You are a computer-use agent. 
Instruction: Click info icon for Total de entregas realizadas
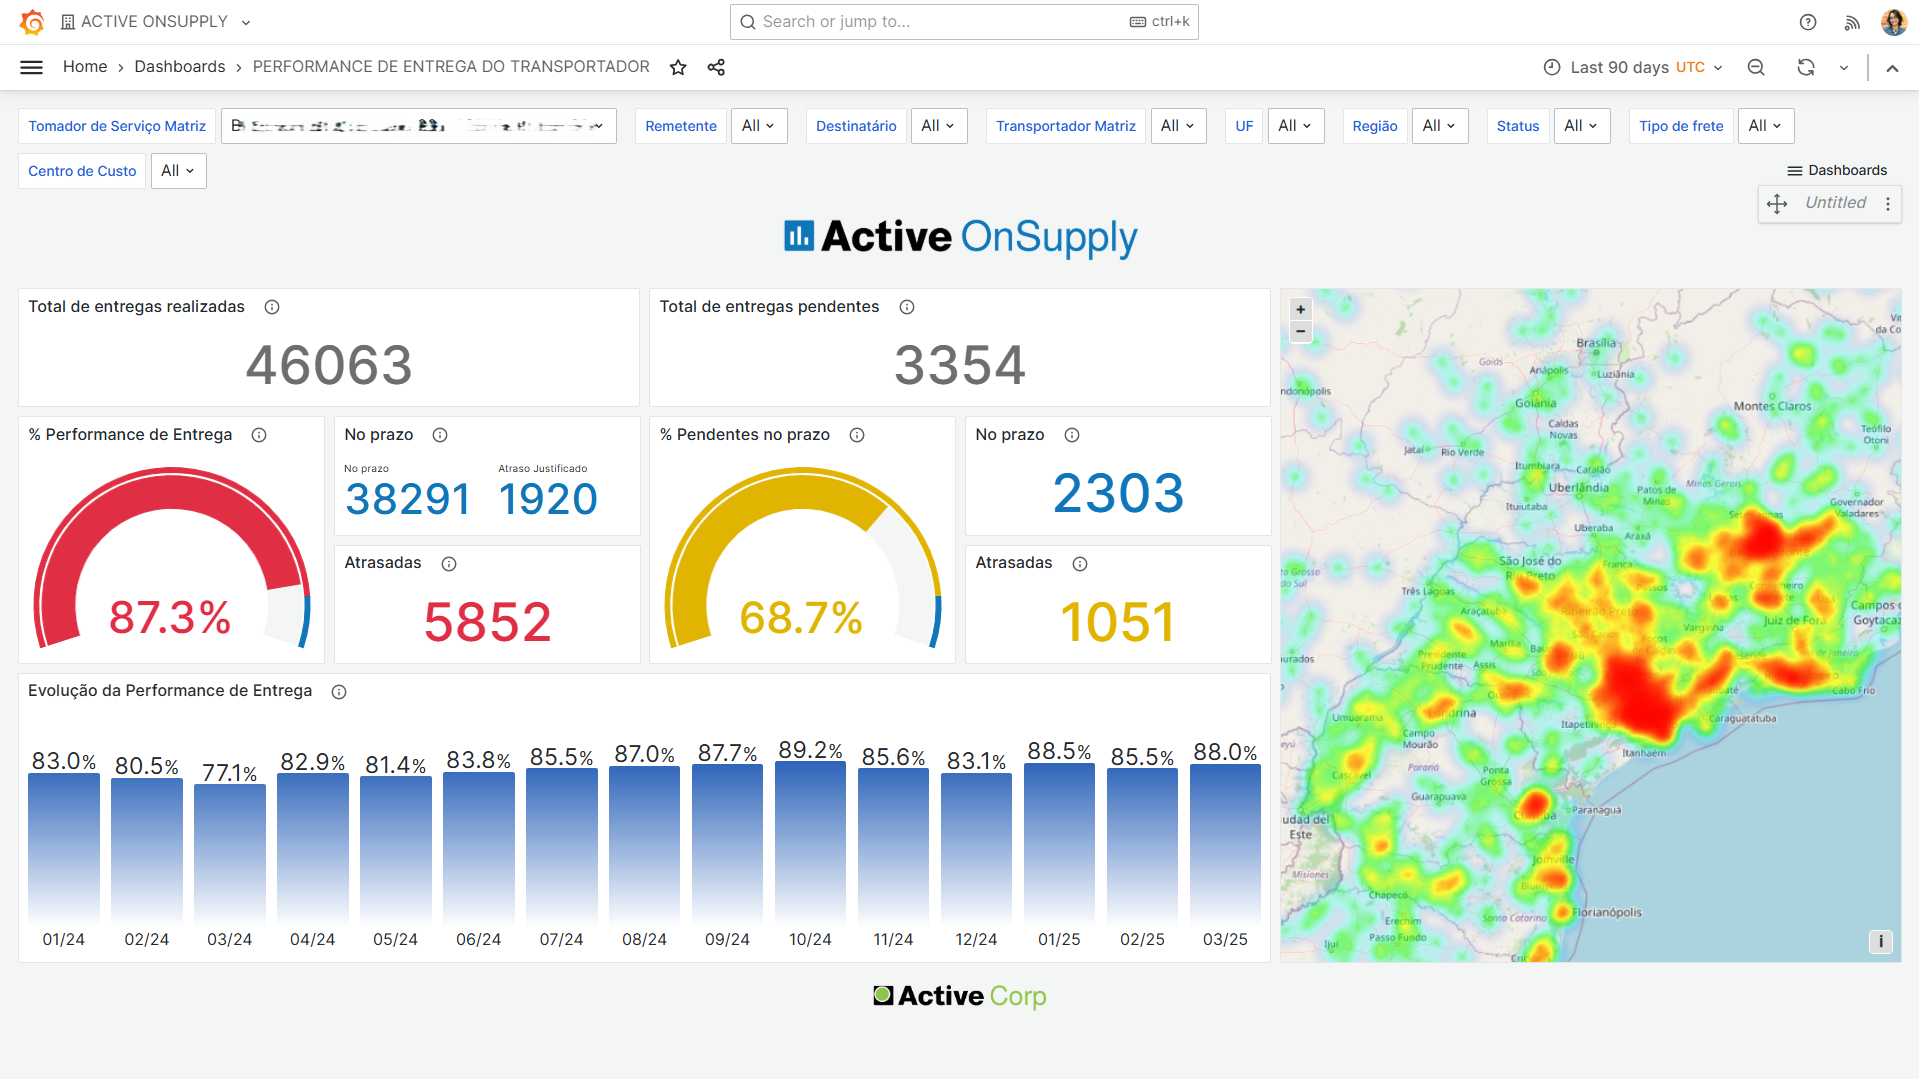(272, 307)
